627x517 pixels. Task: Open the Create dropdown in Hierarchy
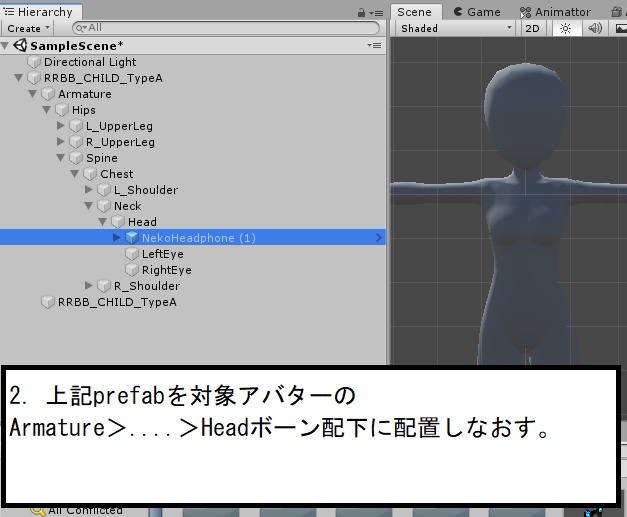28,28
